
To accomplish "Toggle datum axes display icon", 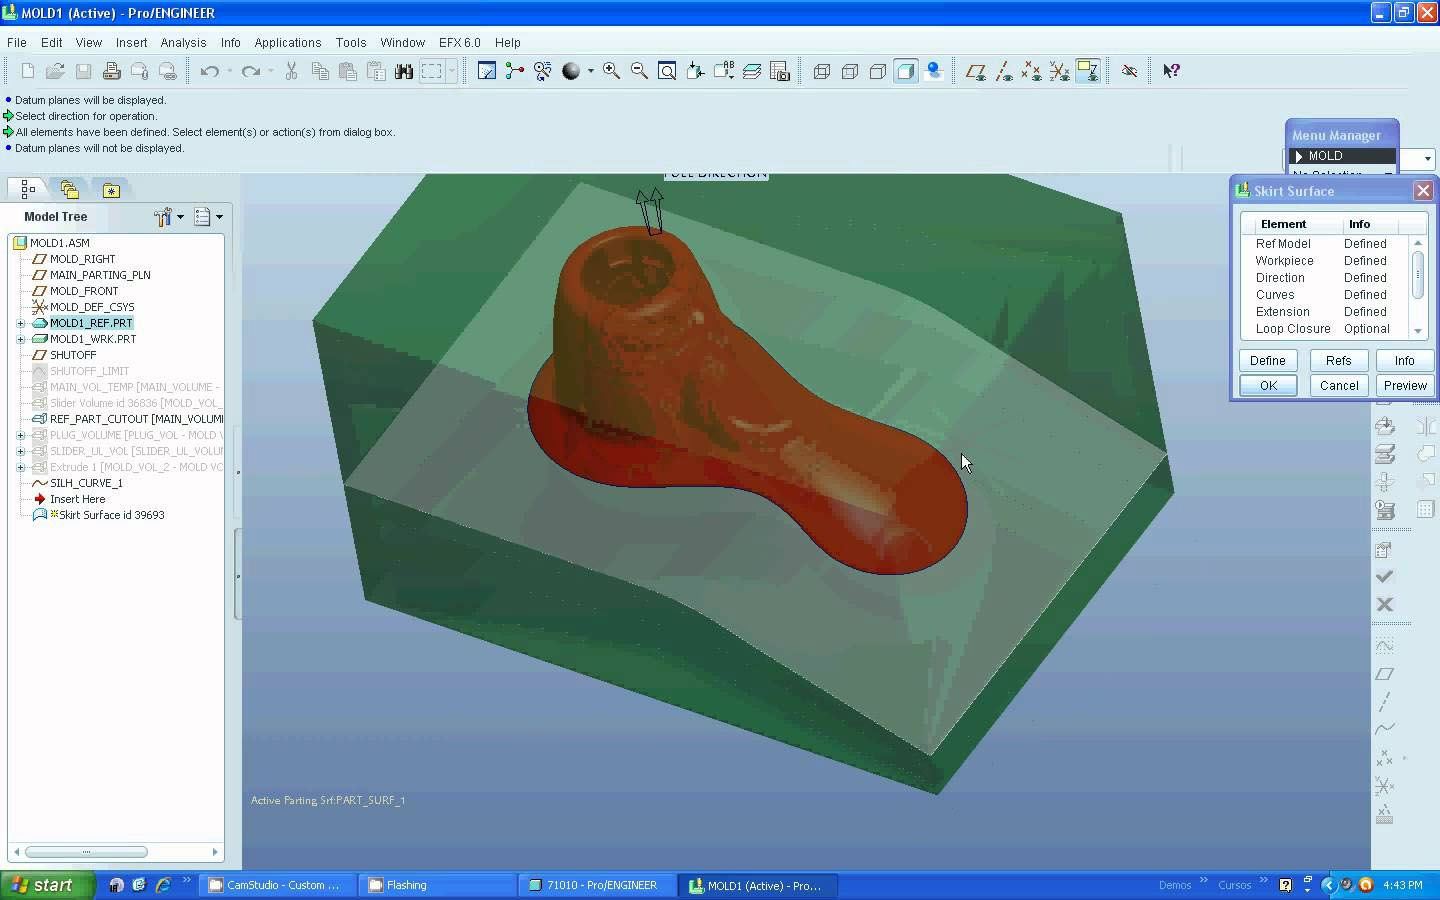I will (1004, 71).
